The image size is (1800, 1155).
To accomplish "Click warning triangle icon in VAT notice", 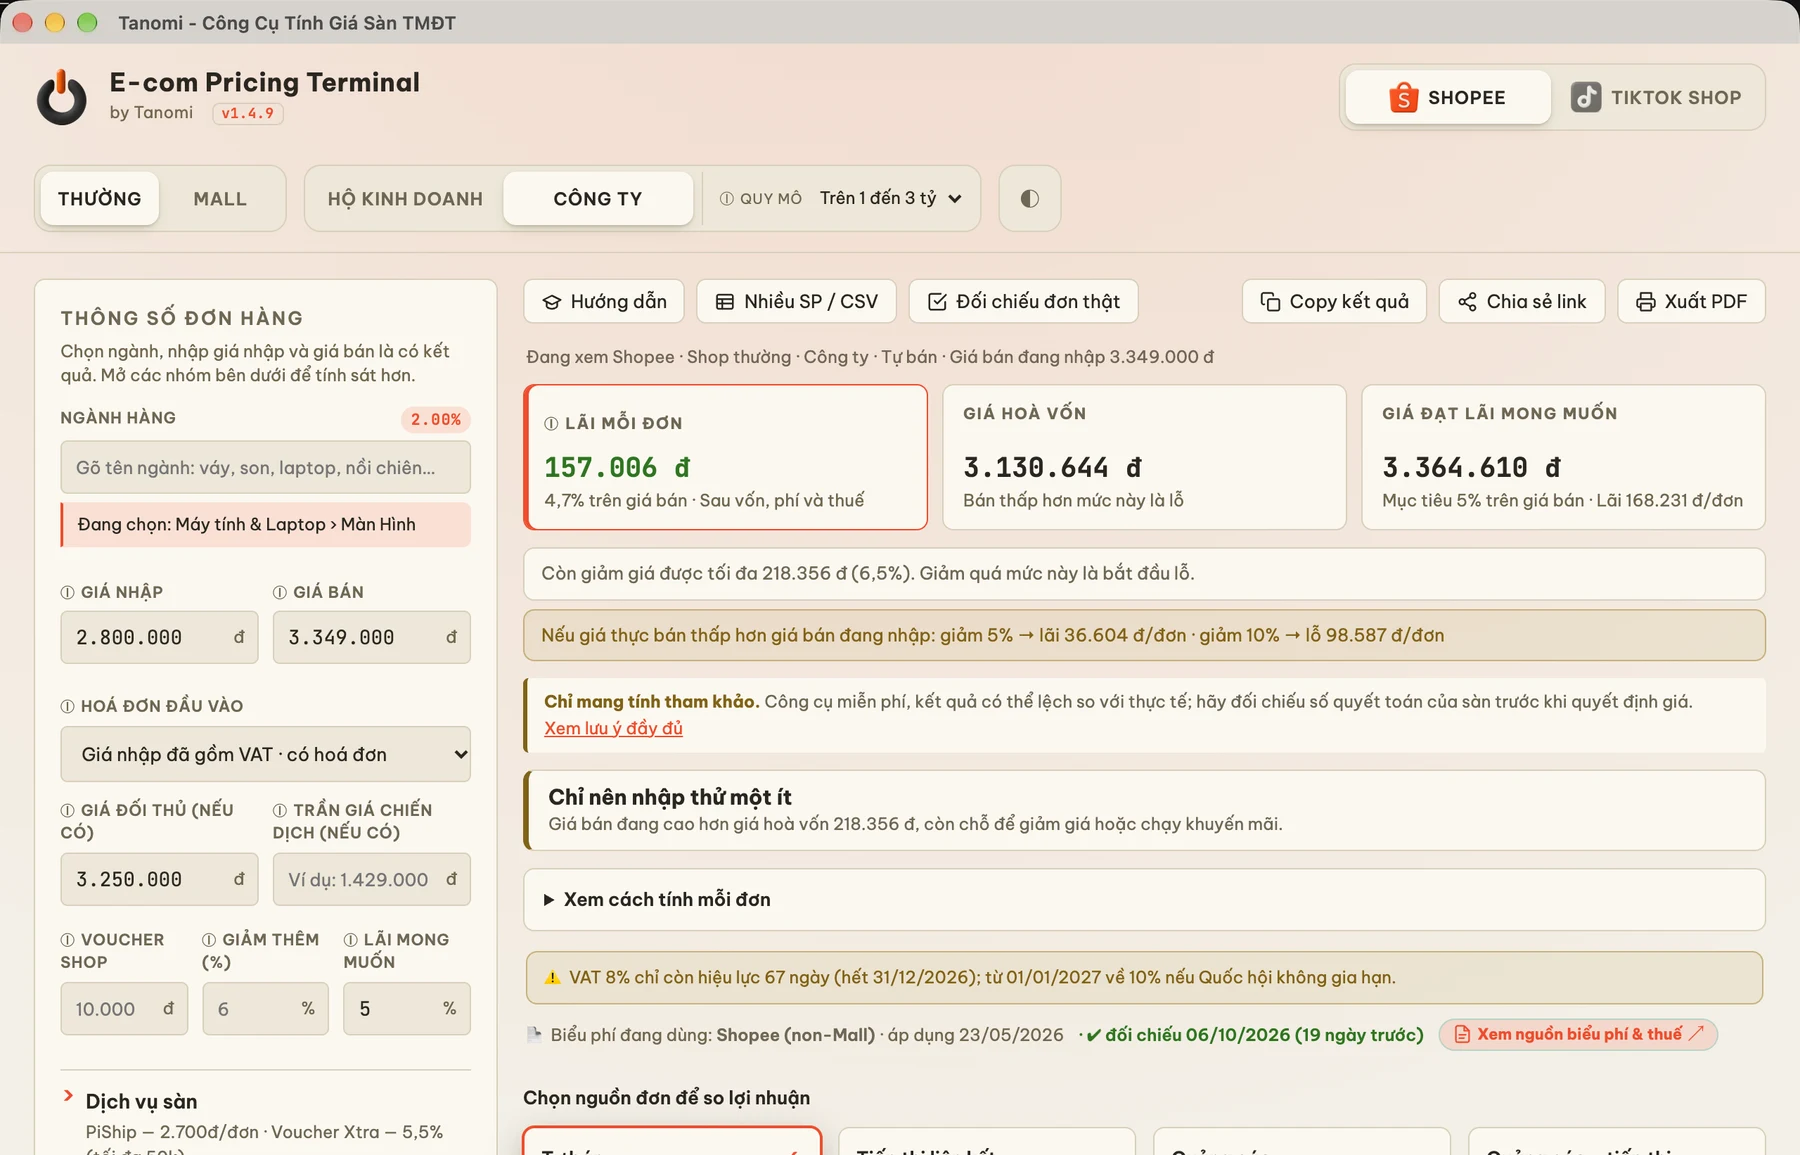I will click(x=552, y=978).
